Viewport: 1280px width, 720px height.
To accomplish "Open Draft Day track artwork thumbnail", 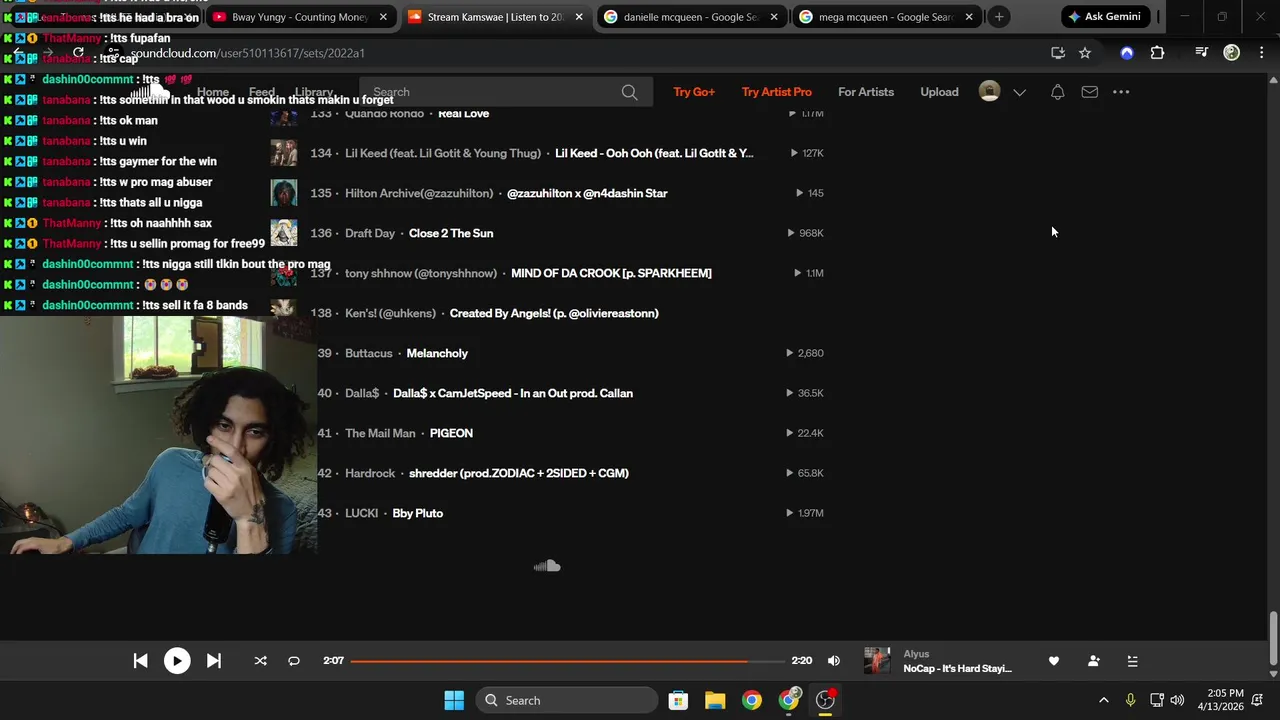I will [x=284, y=233].
